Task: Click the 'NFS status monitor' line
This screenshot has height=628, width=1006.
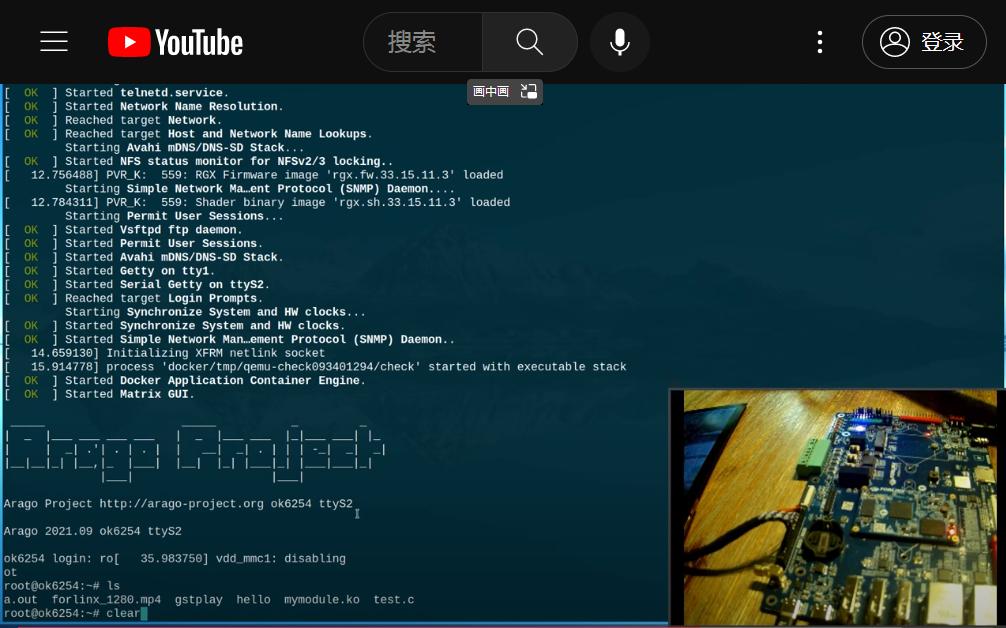Action: coord(198,162)
